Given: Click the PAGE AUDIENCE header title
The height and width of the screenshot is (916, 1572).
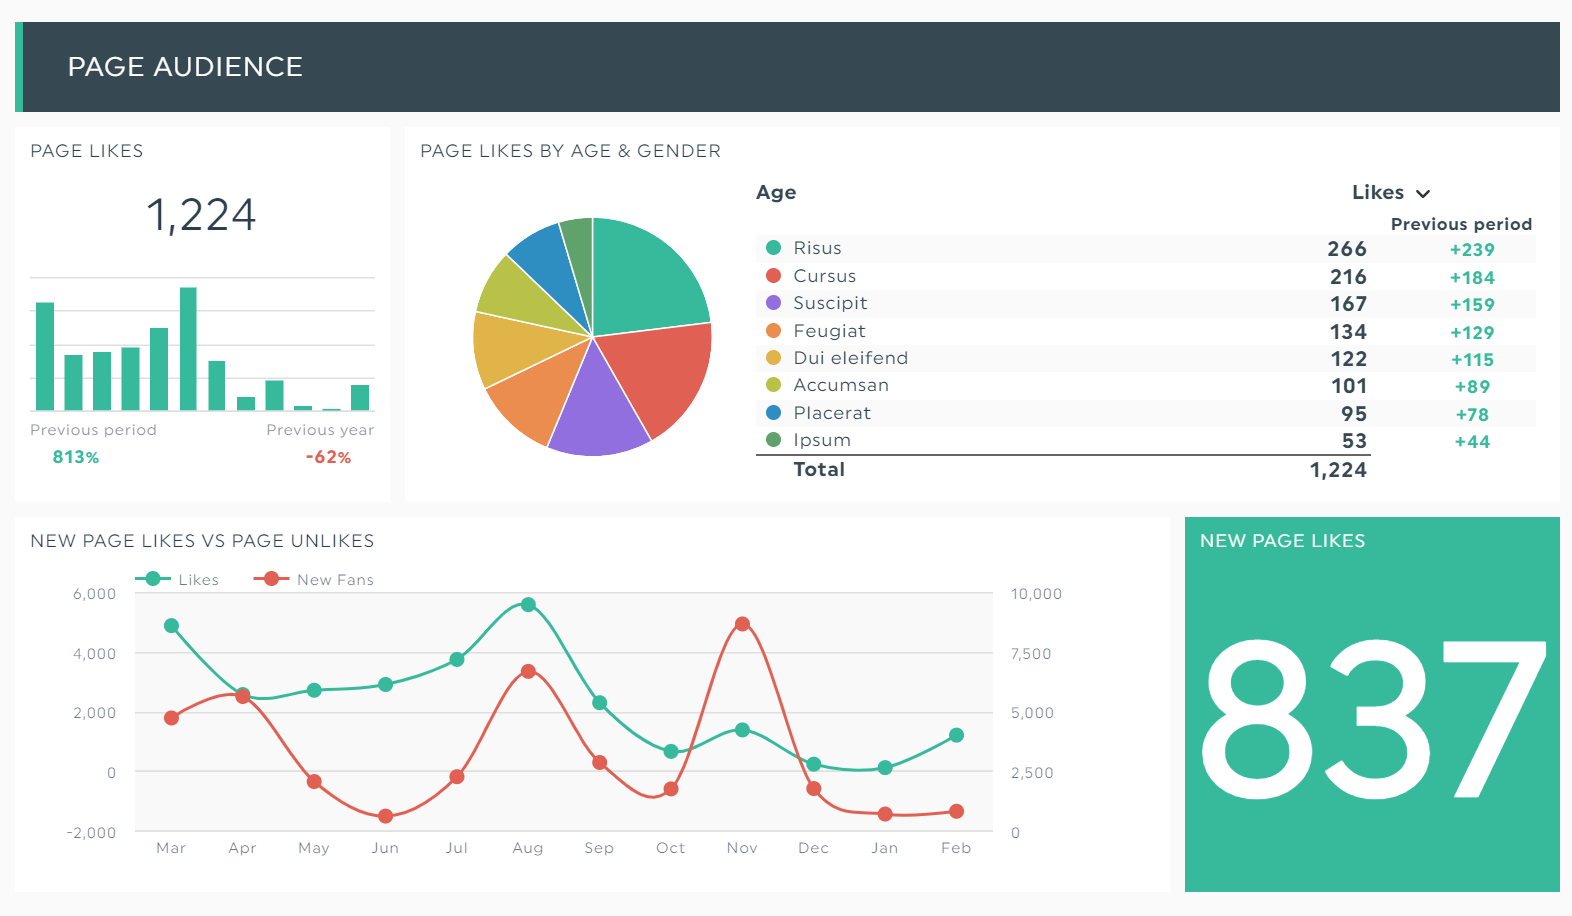Looking at the screenshot, I should tap(185, 67).
